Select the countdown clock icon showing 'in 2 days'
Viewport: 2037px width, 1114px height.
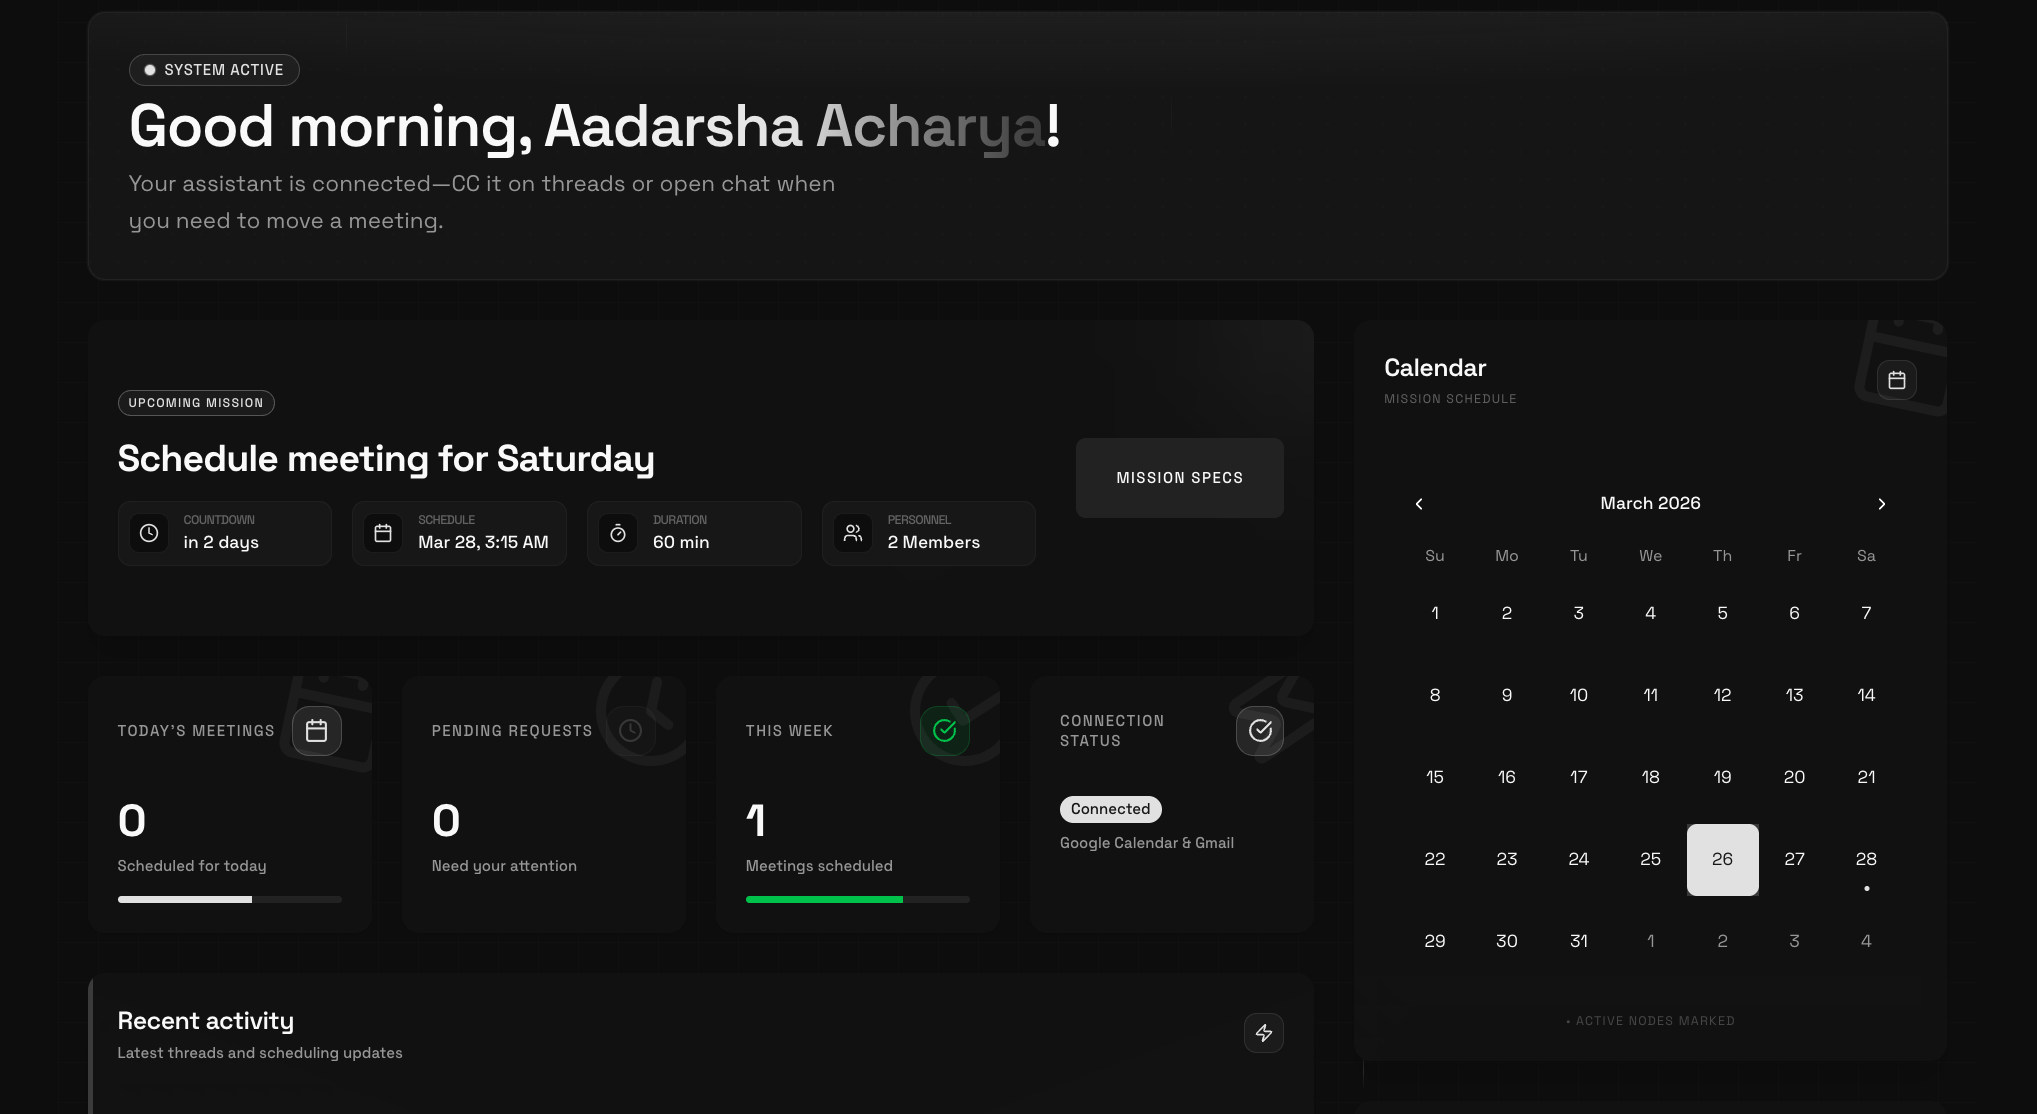(x=149, y=533)
